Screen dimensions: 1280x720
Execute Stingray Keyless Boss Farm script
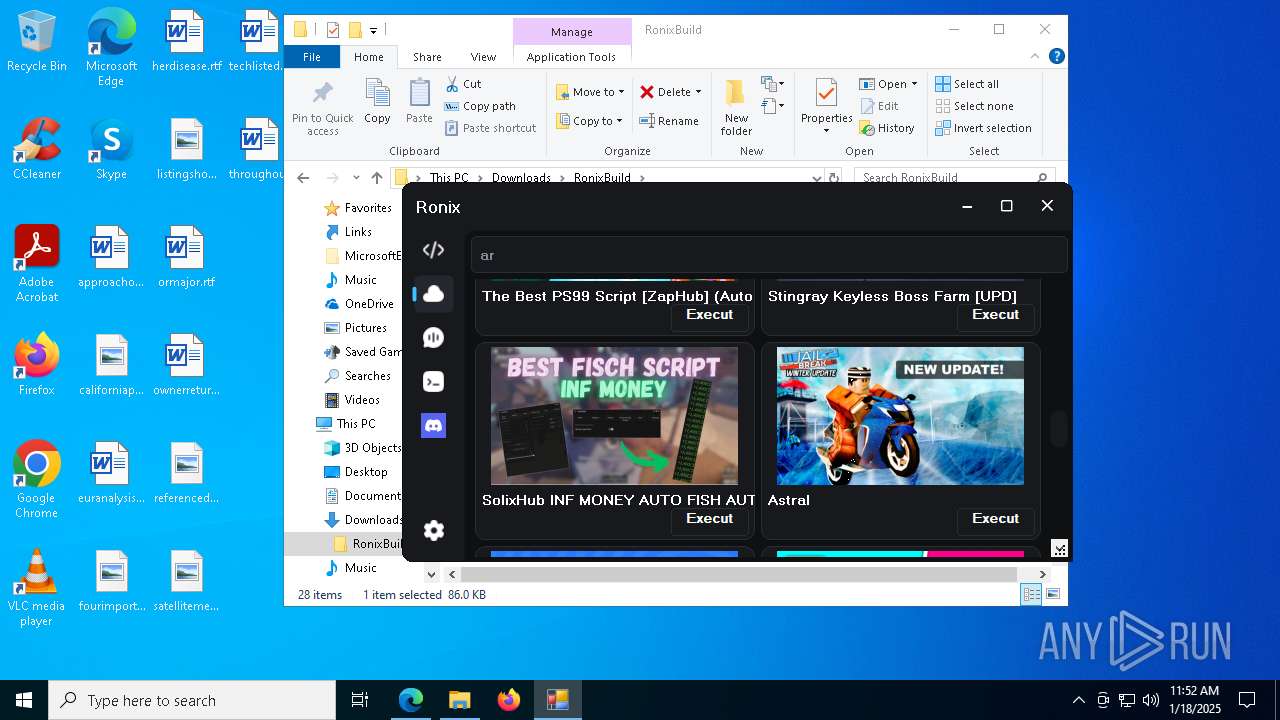[995, 315]
